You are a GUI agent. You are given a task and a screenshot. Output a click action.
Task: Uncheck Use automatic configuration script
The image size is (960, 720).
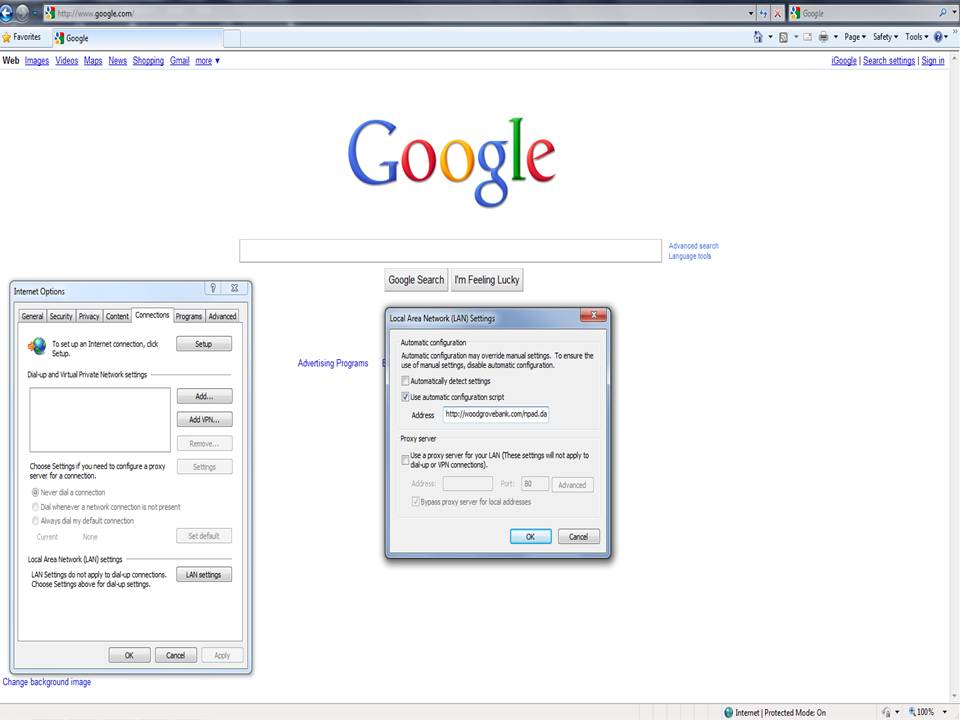tap(405, 397)
